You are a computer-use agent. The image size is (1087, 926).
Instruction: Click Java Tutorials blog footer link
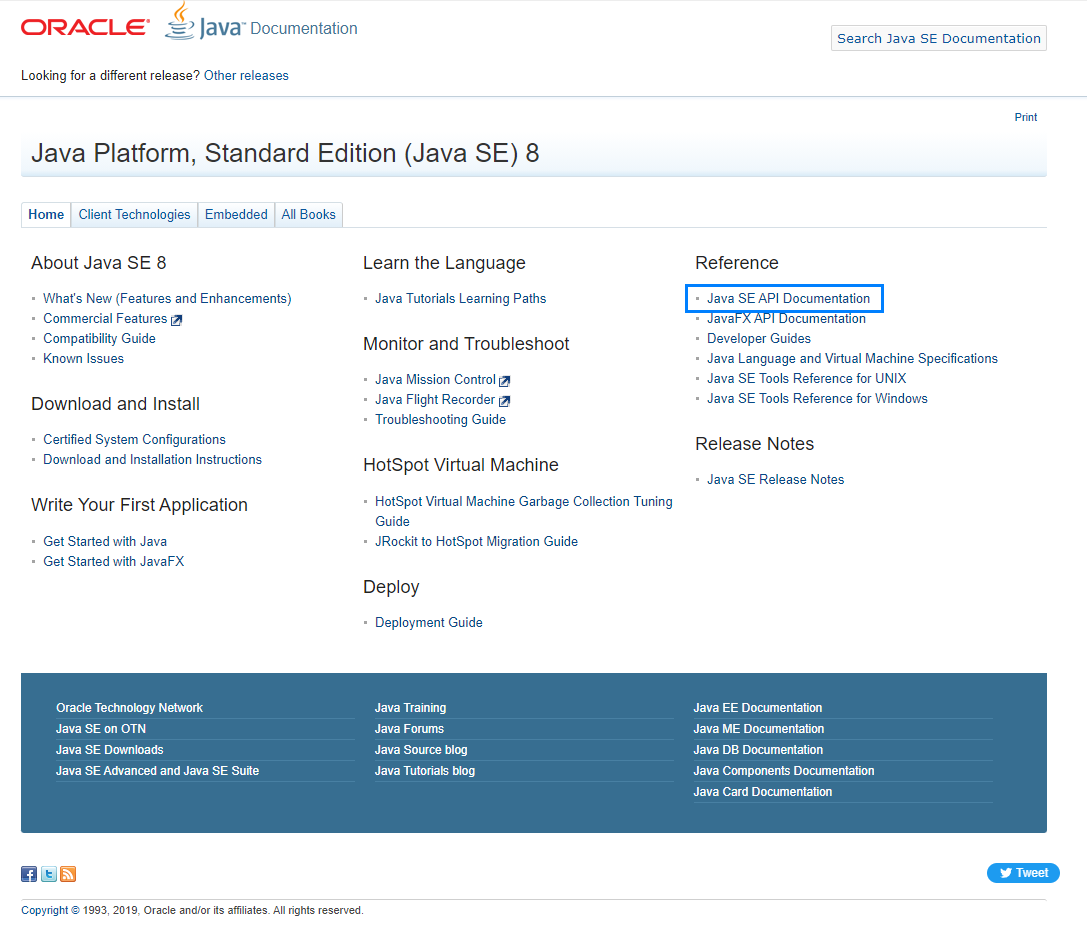point(425,771)
